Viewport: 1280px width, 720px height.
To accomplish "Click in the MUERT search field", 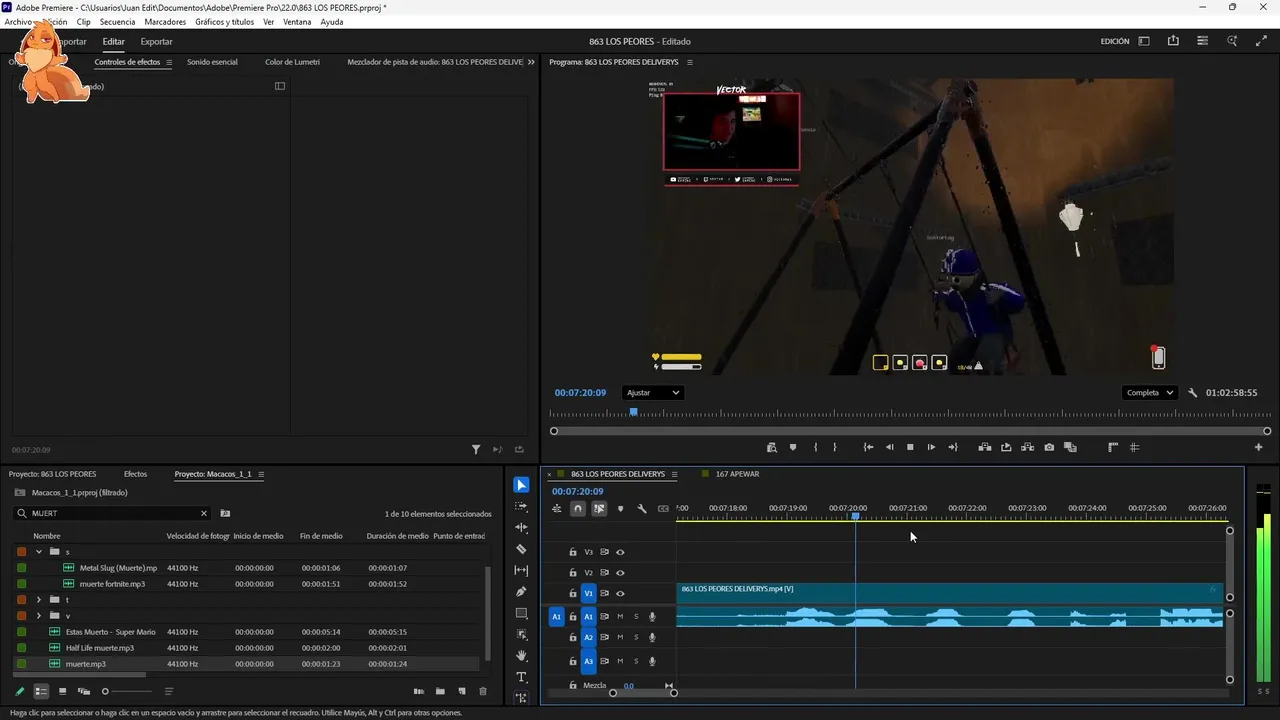I will click(x=112, y=513).
